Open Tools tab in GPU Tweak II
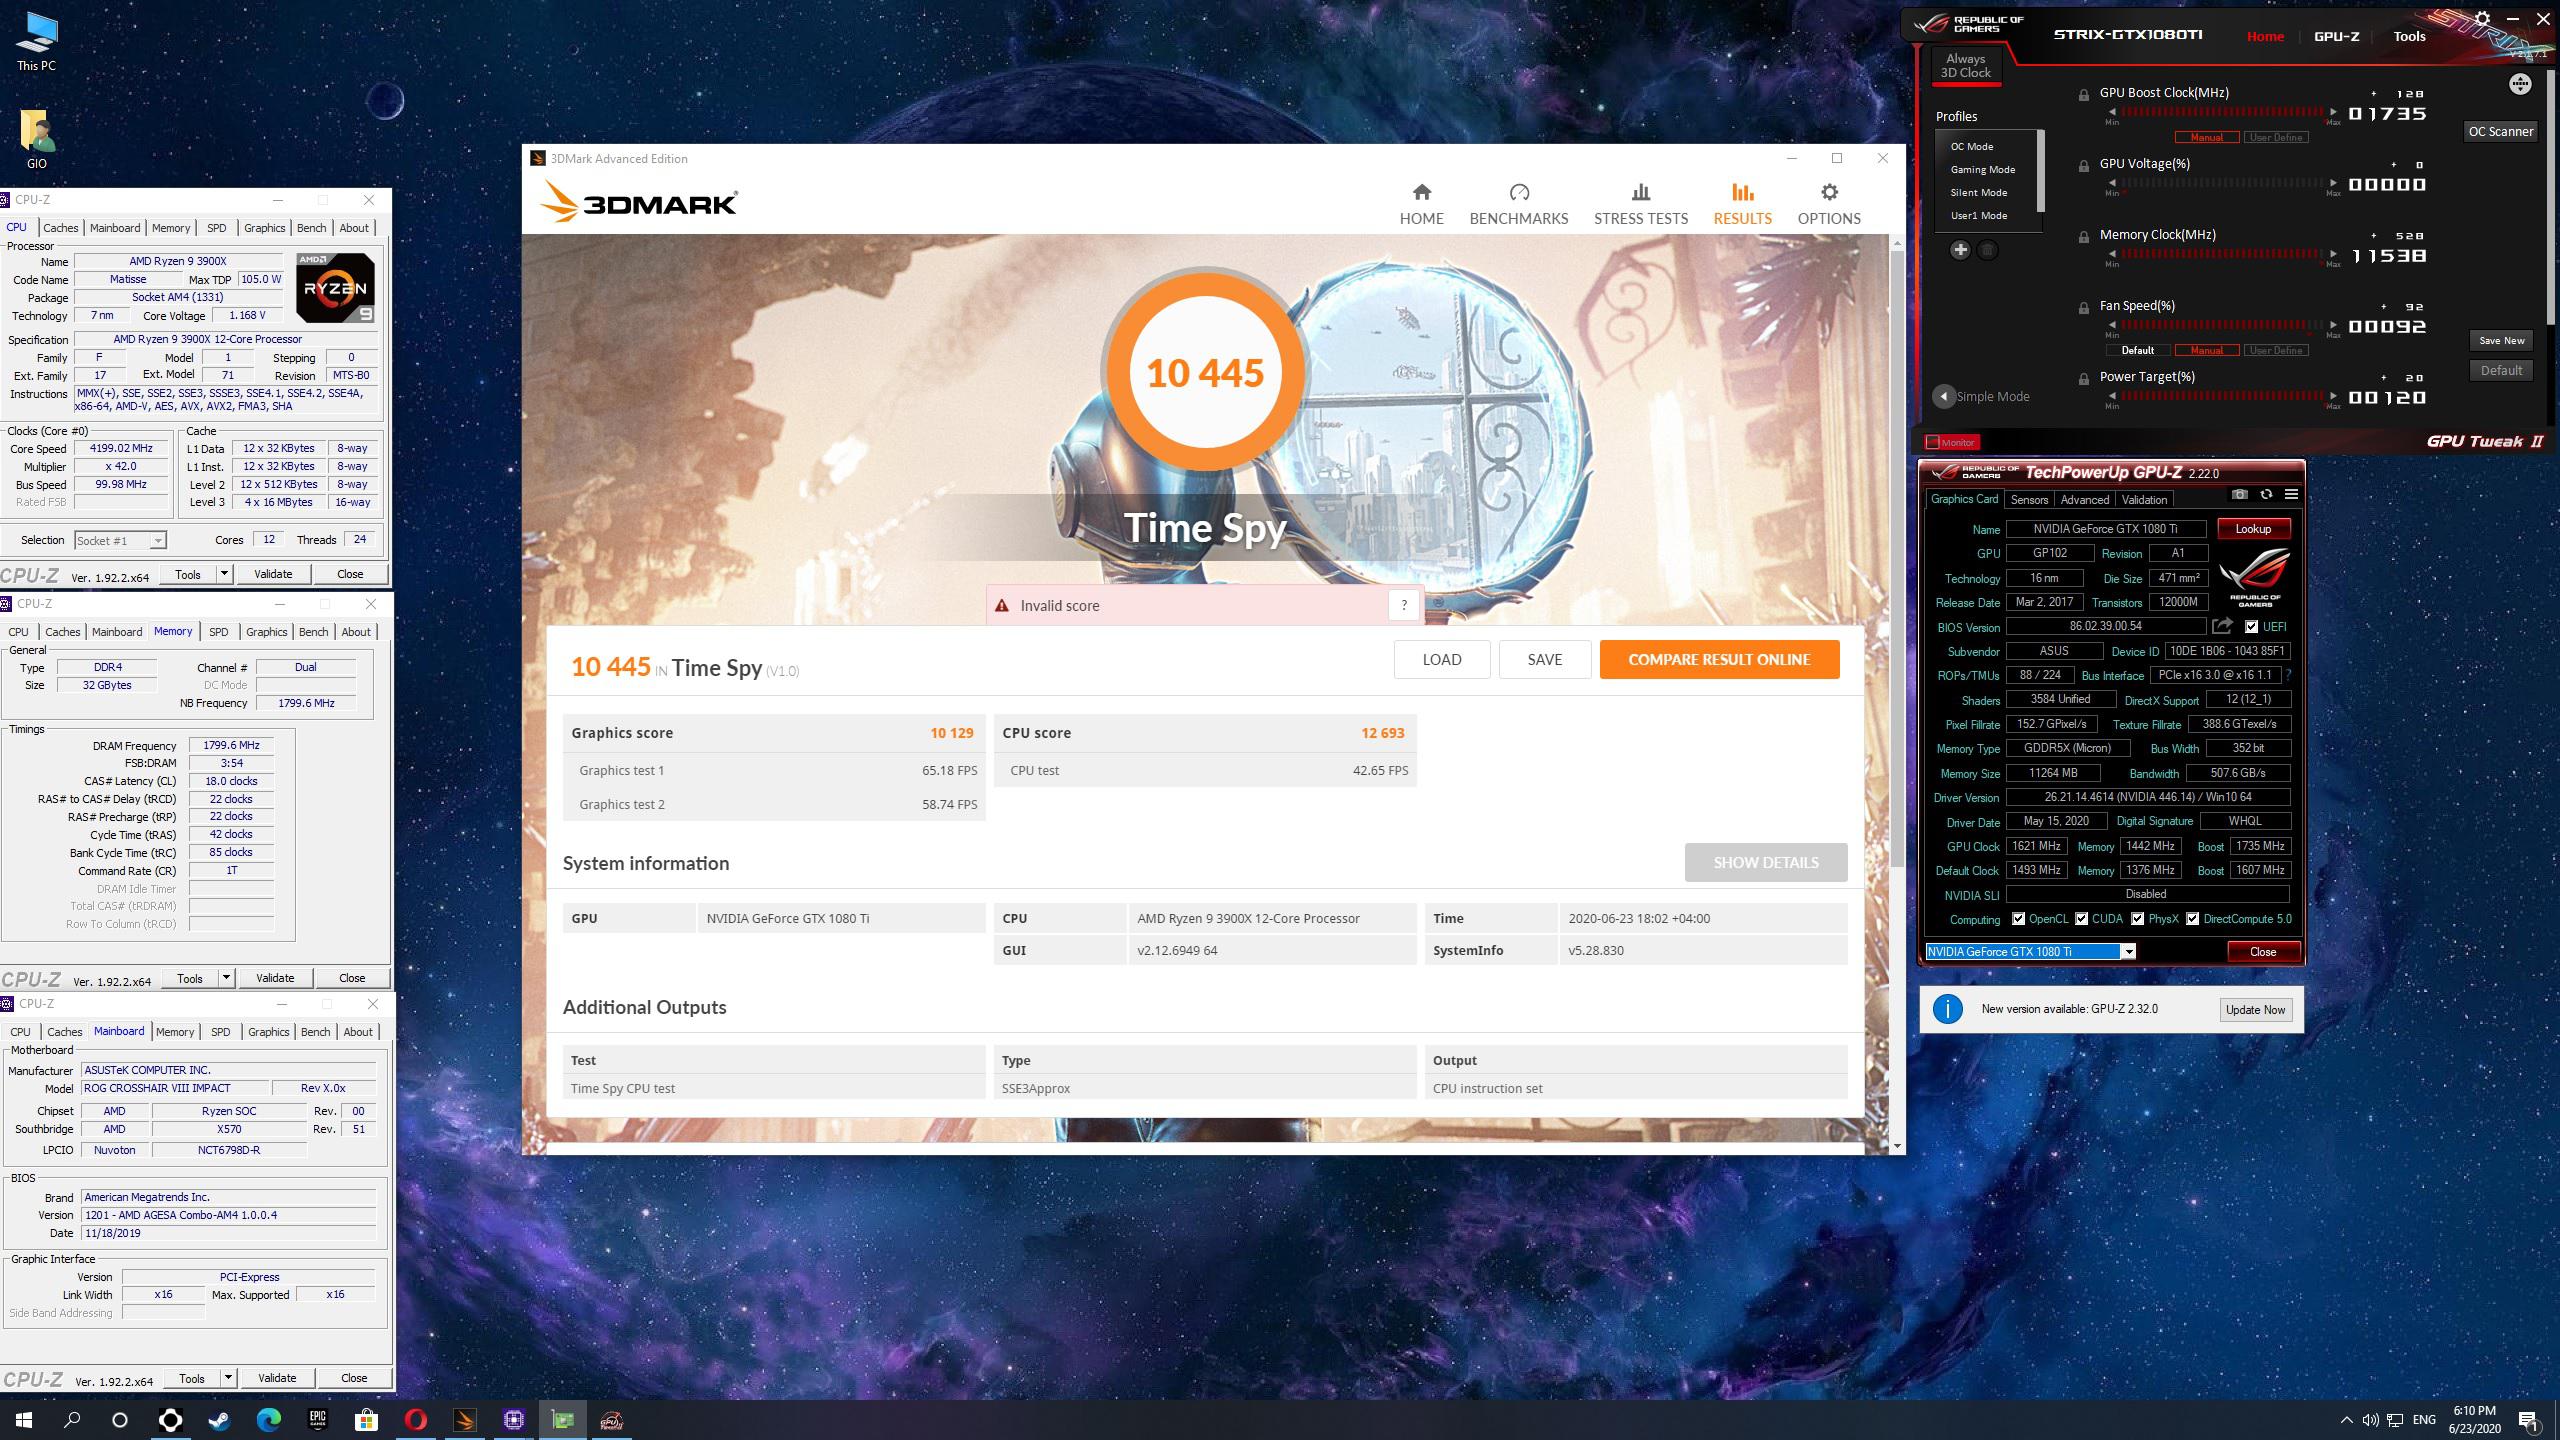This screenshot has width=2560, height=1440. click(x=2409, y=36)
